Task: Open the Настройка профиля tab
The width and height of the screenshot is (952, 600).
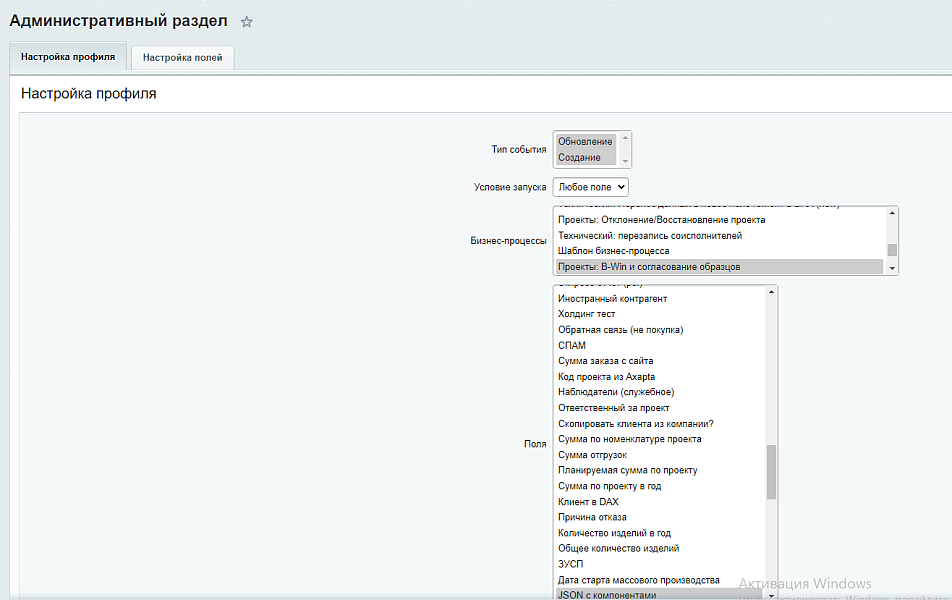Action: pos(68,57)
